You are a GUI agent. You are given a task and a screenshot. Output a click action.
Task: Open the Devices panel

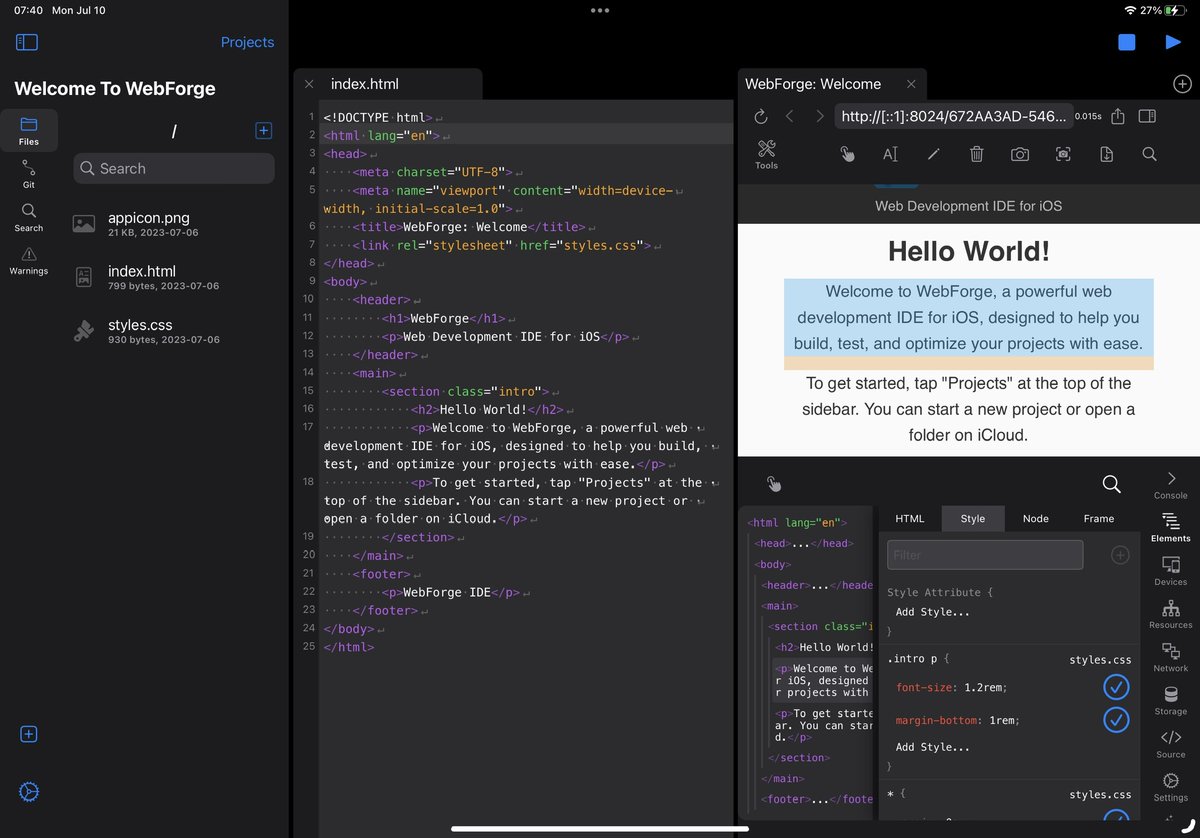click(x=1171, y=570)
